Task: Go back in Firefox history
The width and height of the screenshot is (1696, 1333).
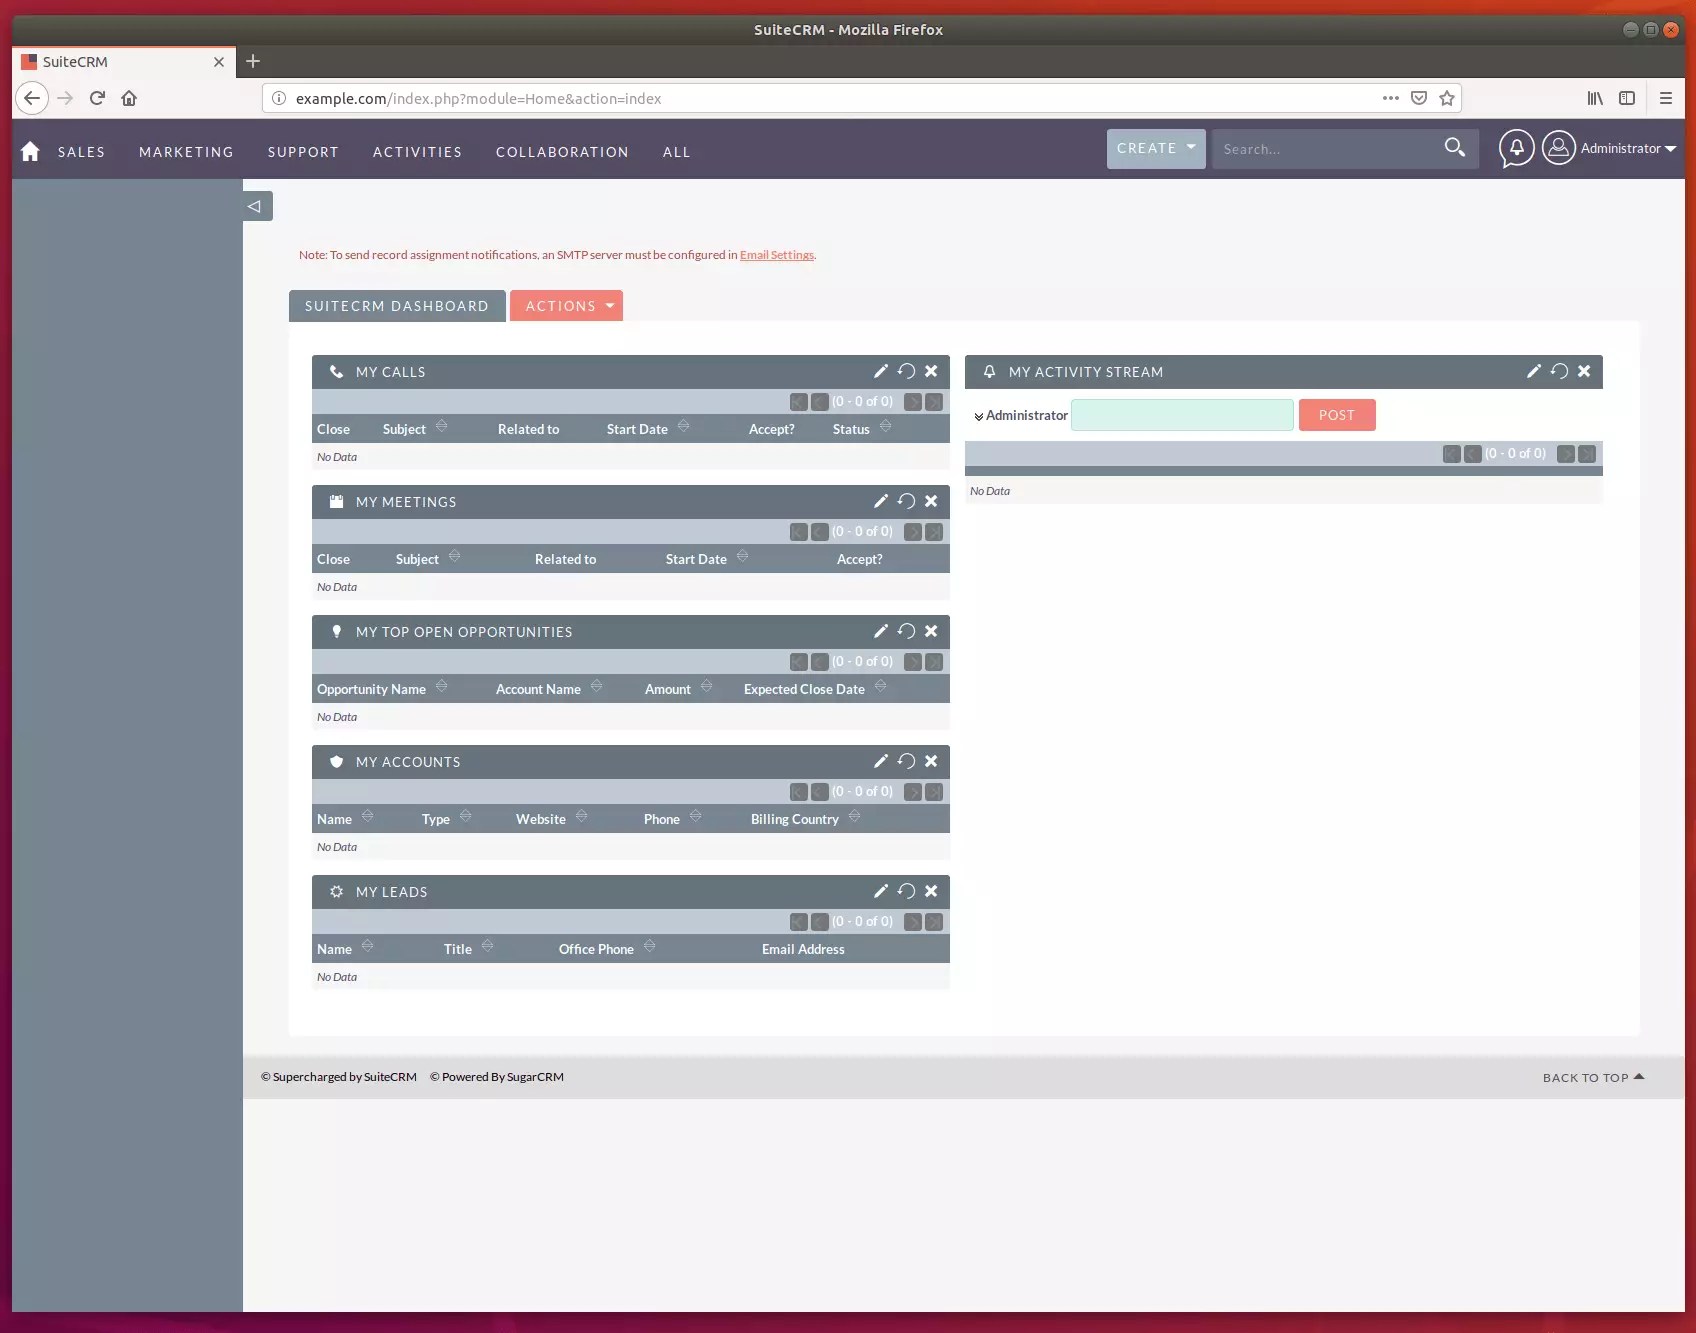Action: tap(32, 98)
